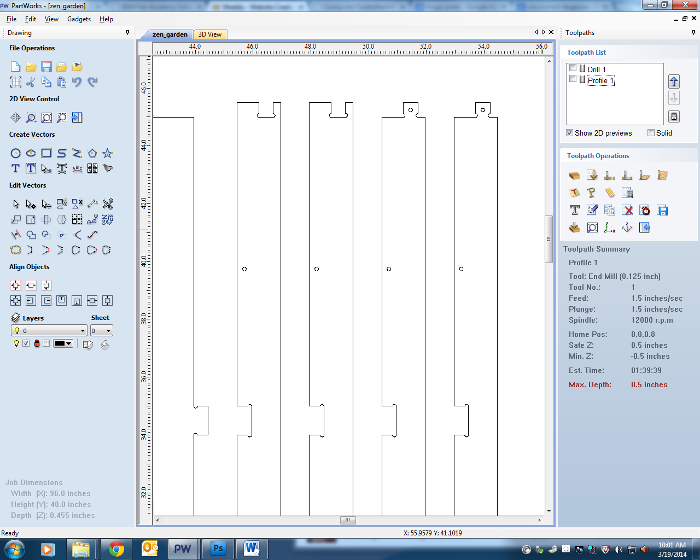Open the Help menu
Image resolution: width=700 pixels, height=560 pixels.
(x=106, y=19)
